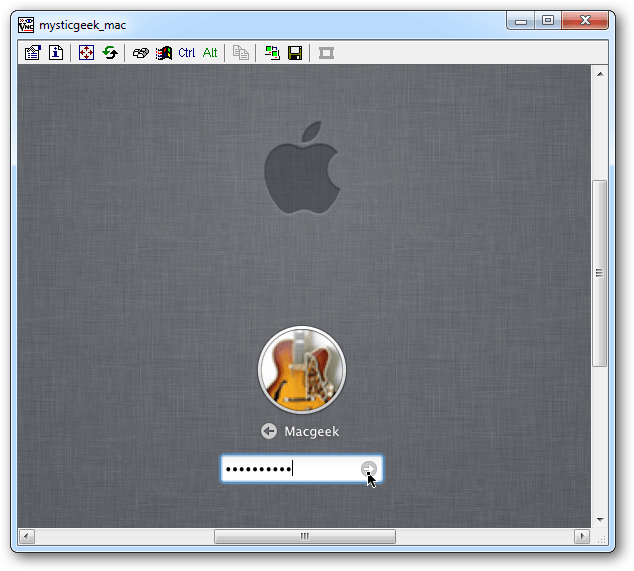Viewport: 634px width, 571px height.
Task: Minimize the mysticgeek_mac window
Action: (521, 21)
